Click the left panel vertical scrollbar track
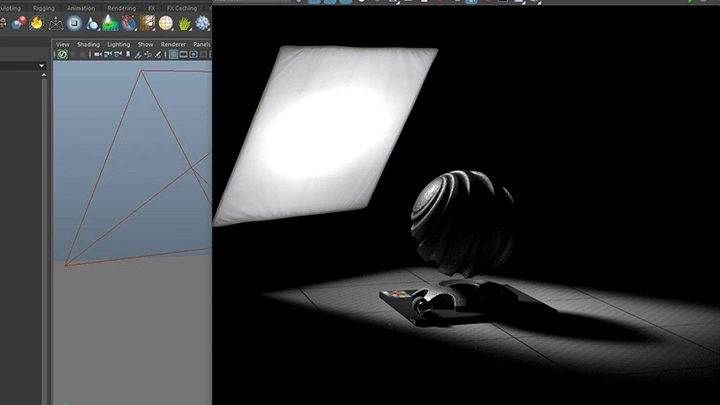The height and width of the screenshot is (405, 720). tap(44, 239)
